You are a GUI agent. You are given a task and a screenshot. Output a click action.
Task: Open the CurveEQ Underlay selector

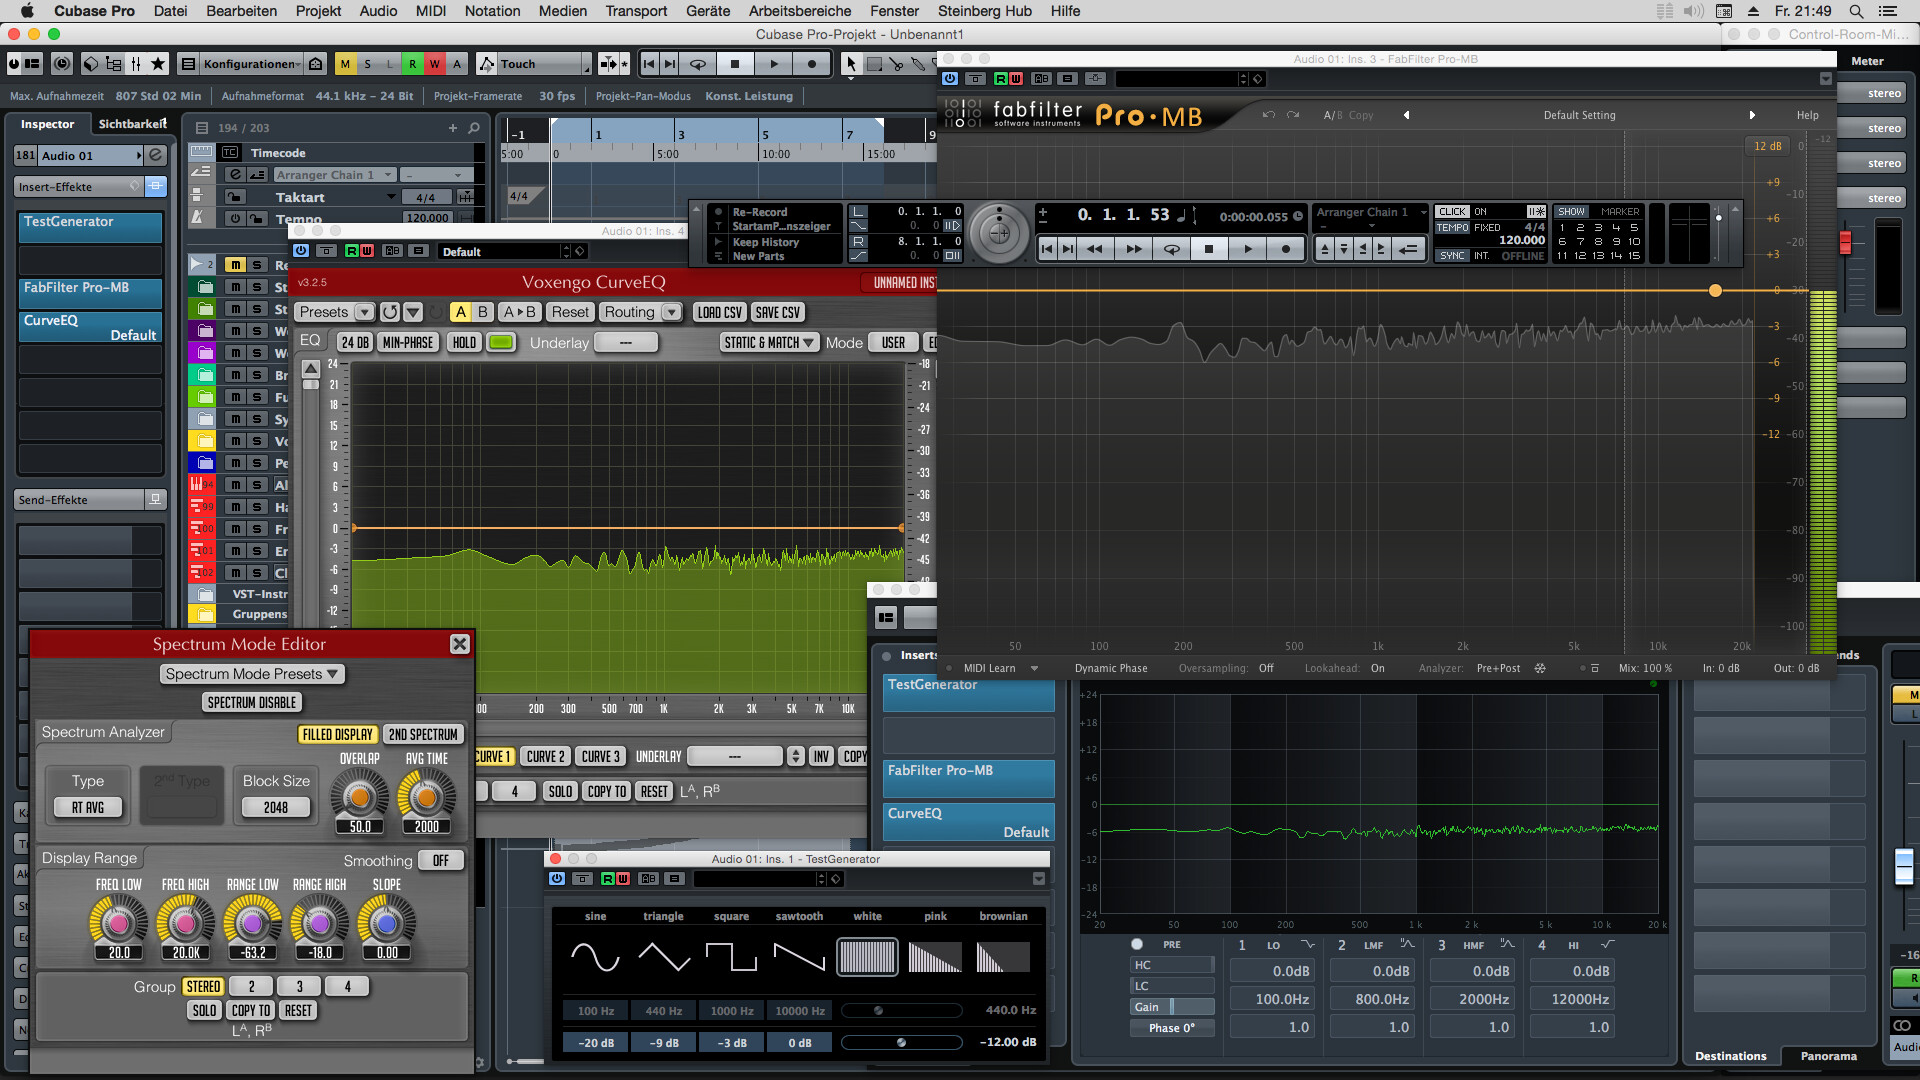(x=626, y=342)
